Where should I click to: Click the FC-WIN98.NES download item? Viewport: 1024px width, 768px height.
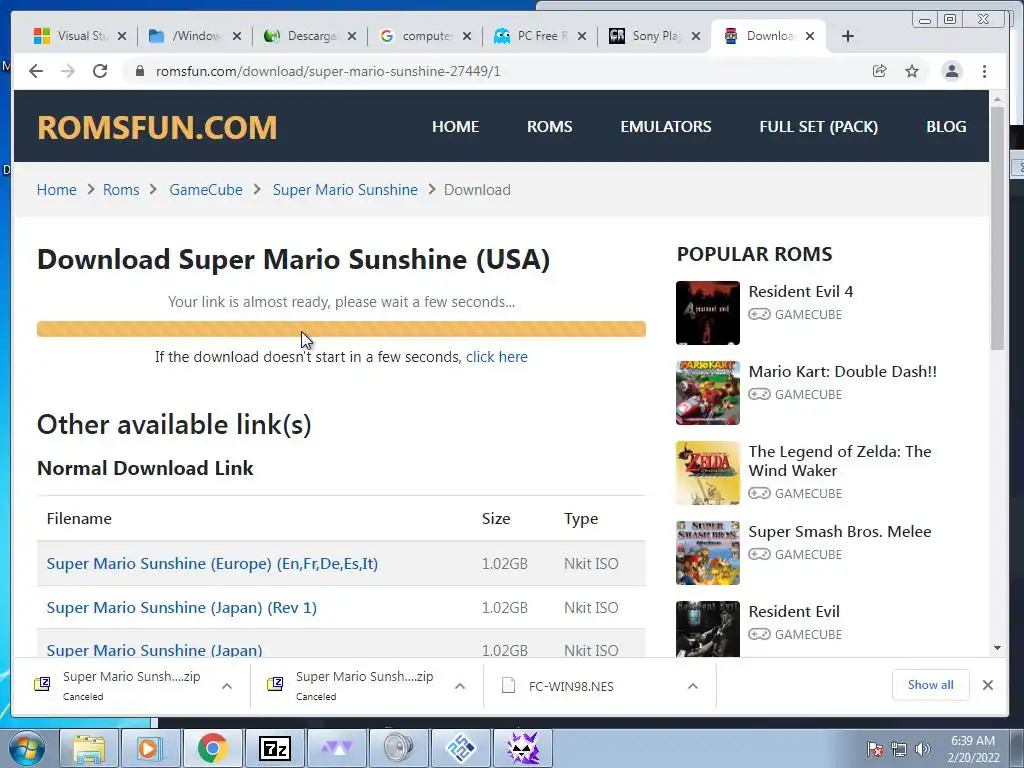(x=571, y=686)
